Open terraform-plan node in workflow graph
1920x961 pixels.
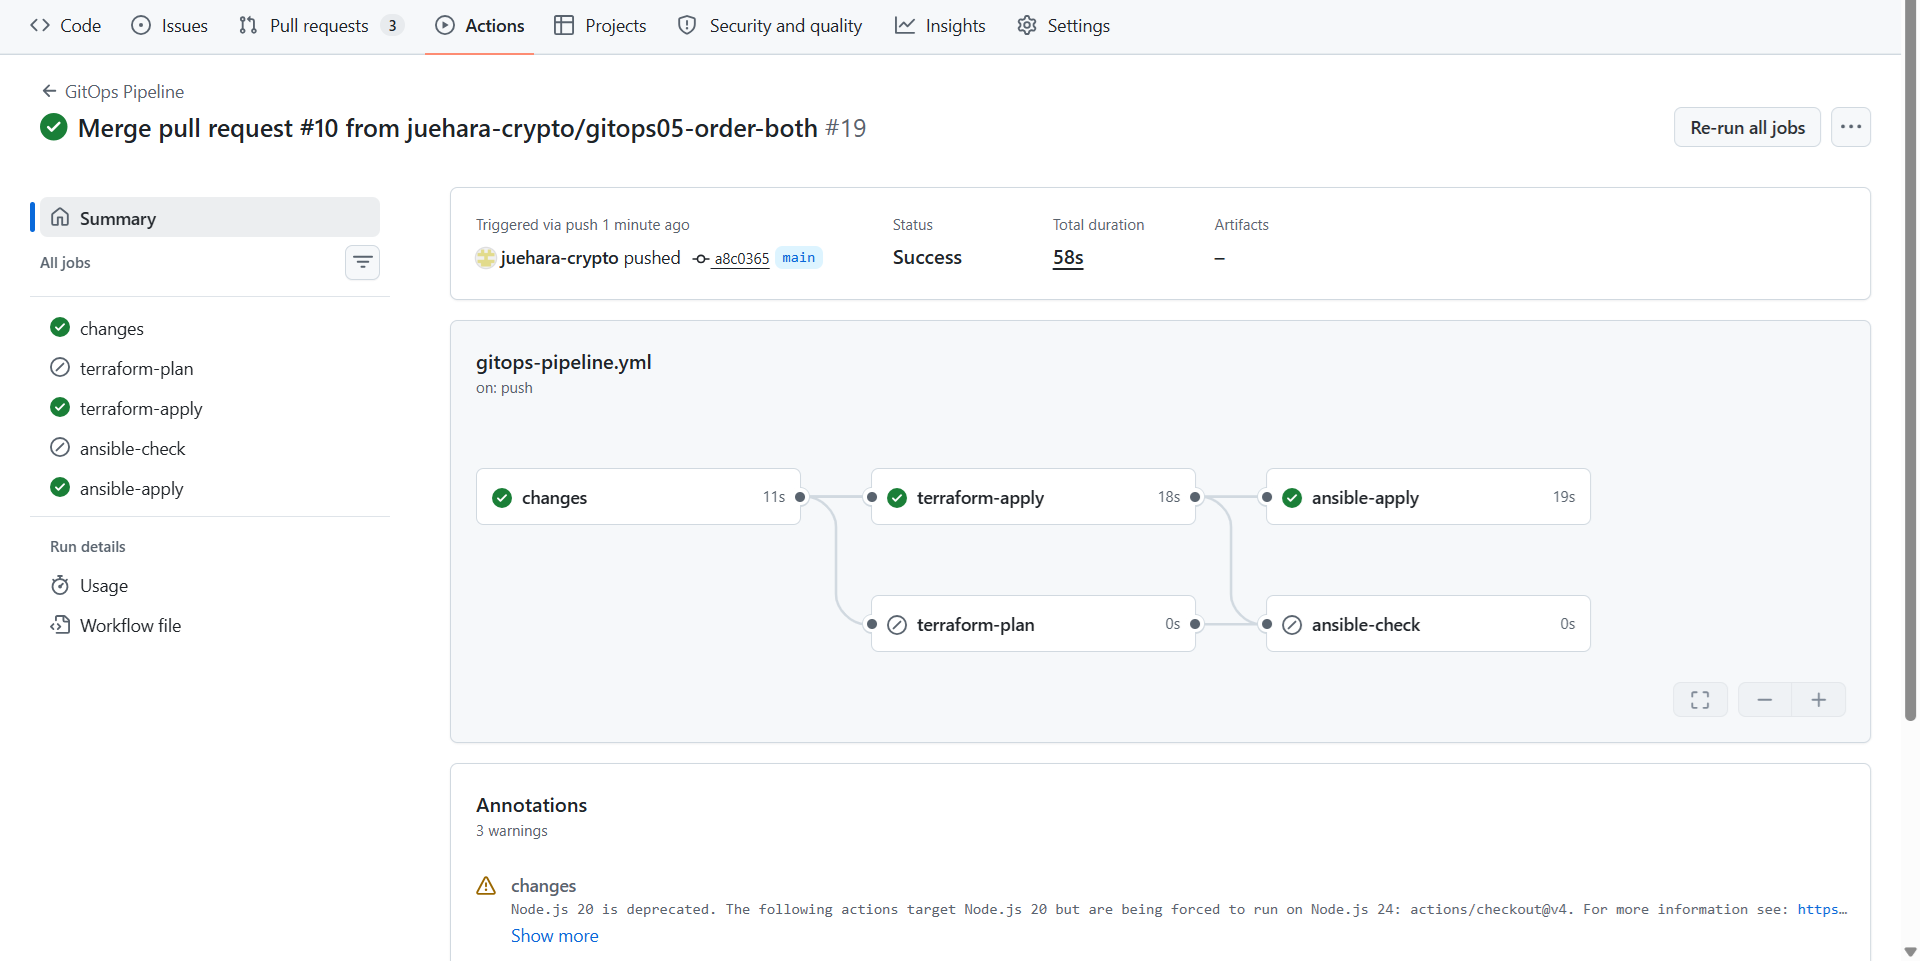point(1033,624)
